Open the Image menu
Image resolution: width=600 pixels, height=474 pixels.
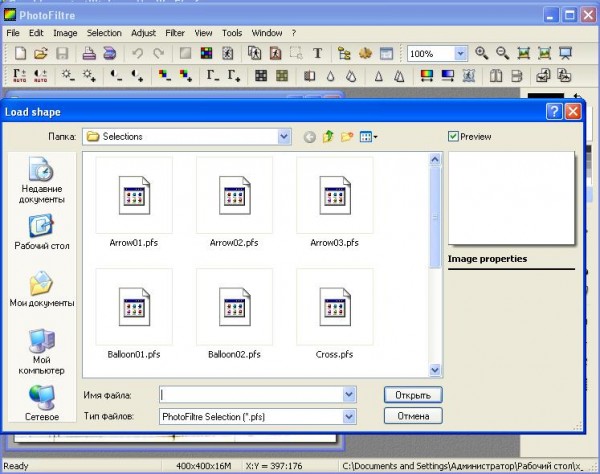(65, 33)
